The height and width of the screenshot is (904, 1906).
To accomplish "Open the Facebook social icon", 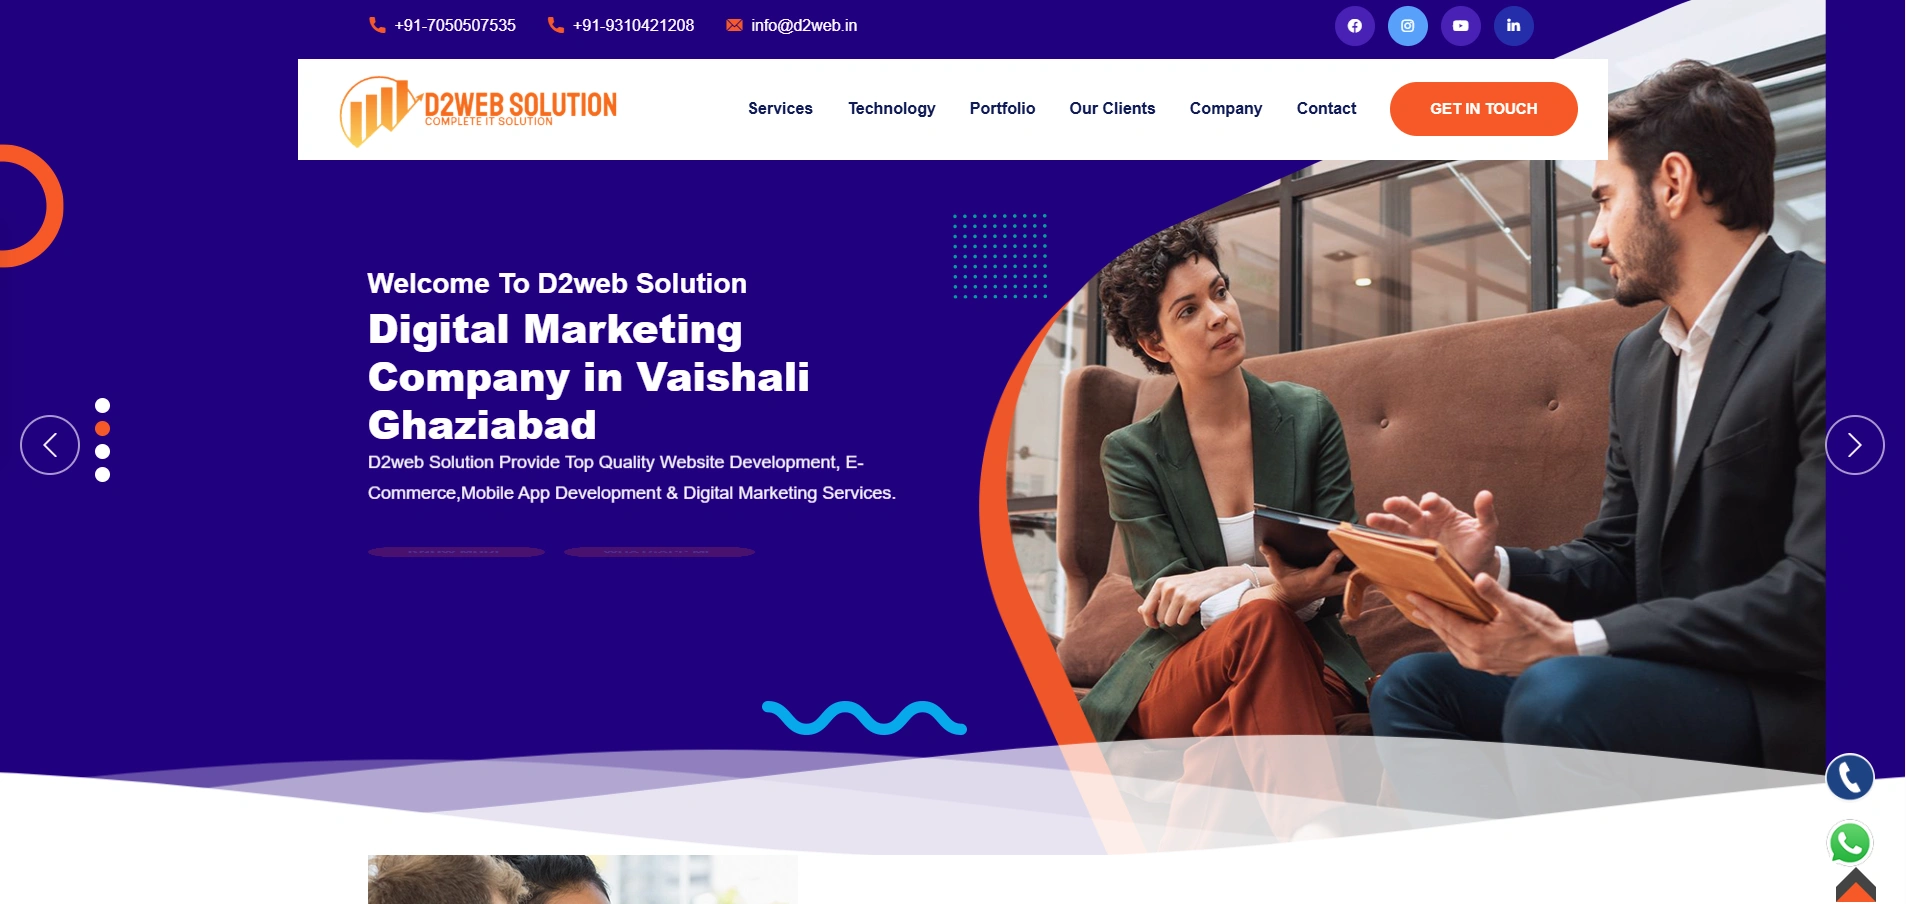I will (1354, 26).
